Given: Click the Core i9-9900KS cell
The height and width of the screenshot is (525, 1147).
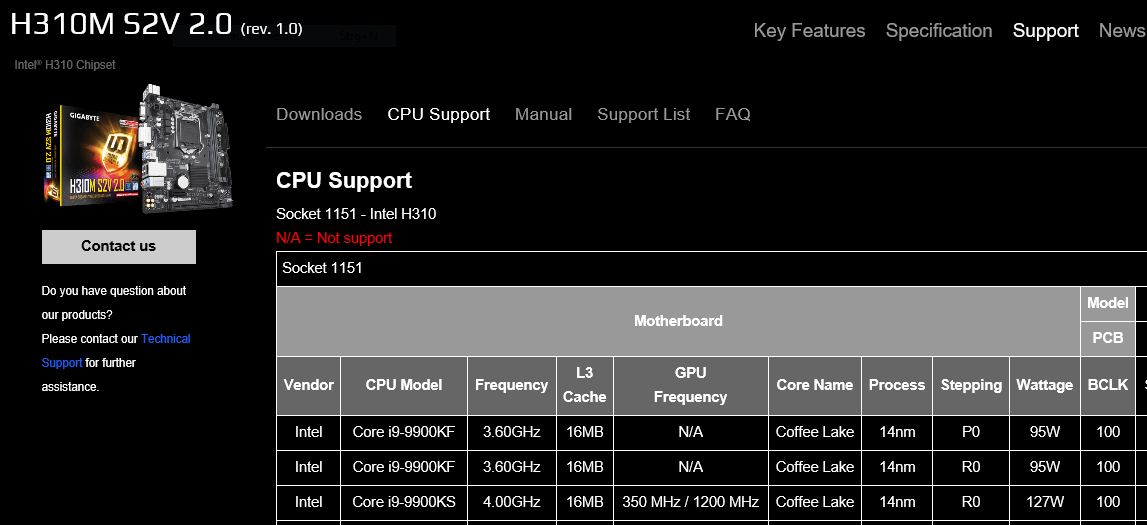Looking at the screenshot, I should coord(404,502).
